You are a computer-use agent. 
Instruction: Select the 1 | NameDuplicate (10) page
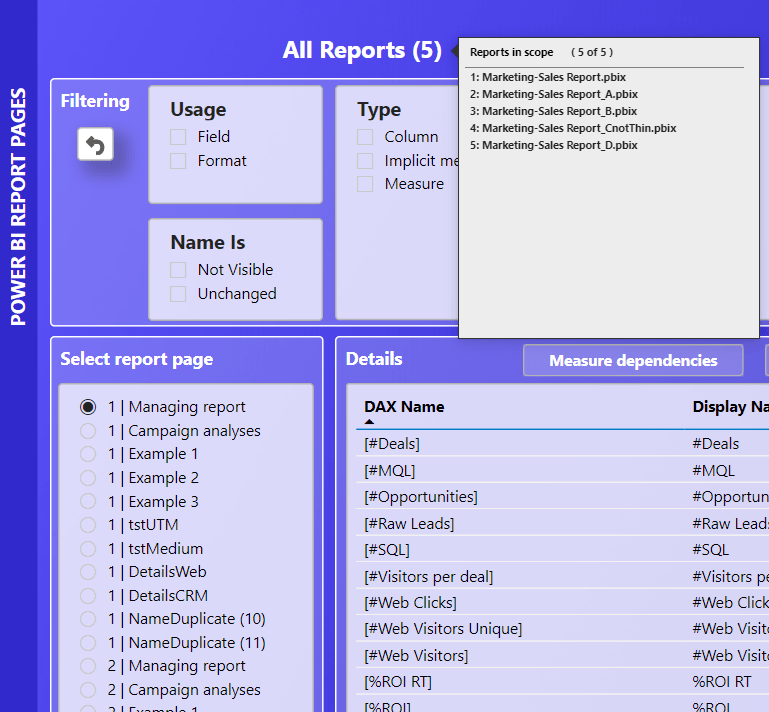coord(89,619)
